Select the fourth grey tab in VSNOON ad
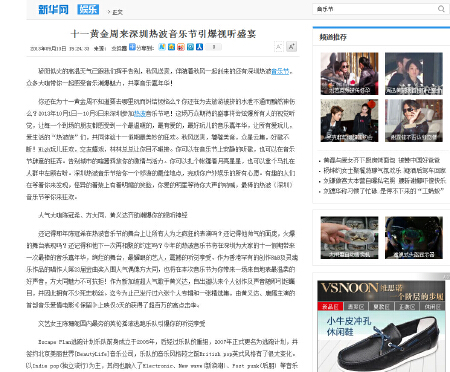This screenshot has width=450, height=372. click(x=407, y=306)
